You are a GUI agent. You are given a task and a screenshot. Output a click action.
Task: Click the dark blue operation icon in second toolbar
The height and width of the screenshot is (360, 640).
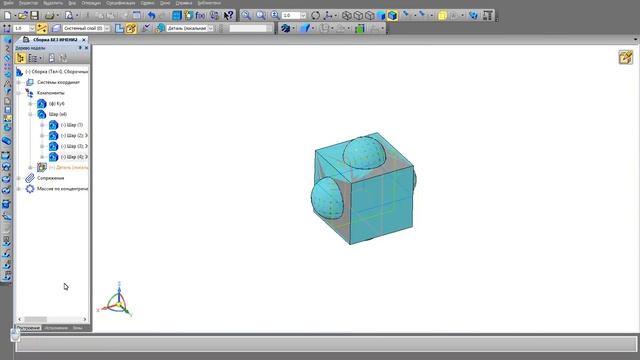click(285, 28)
